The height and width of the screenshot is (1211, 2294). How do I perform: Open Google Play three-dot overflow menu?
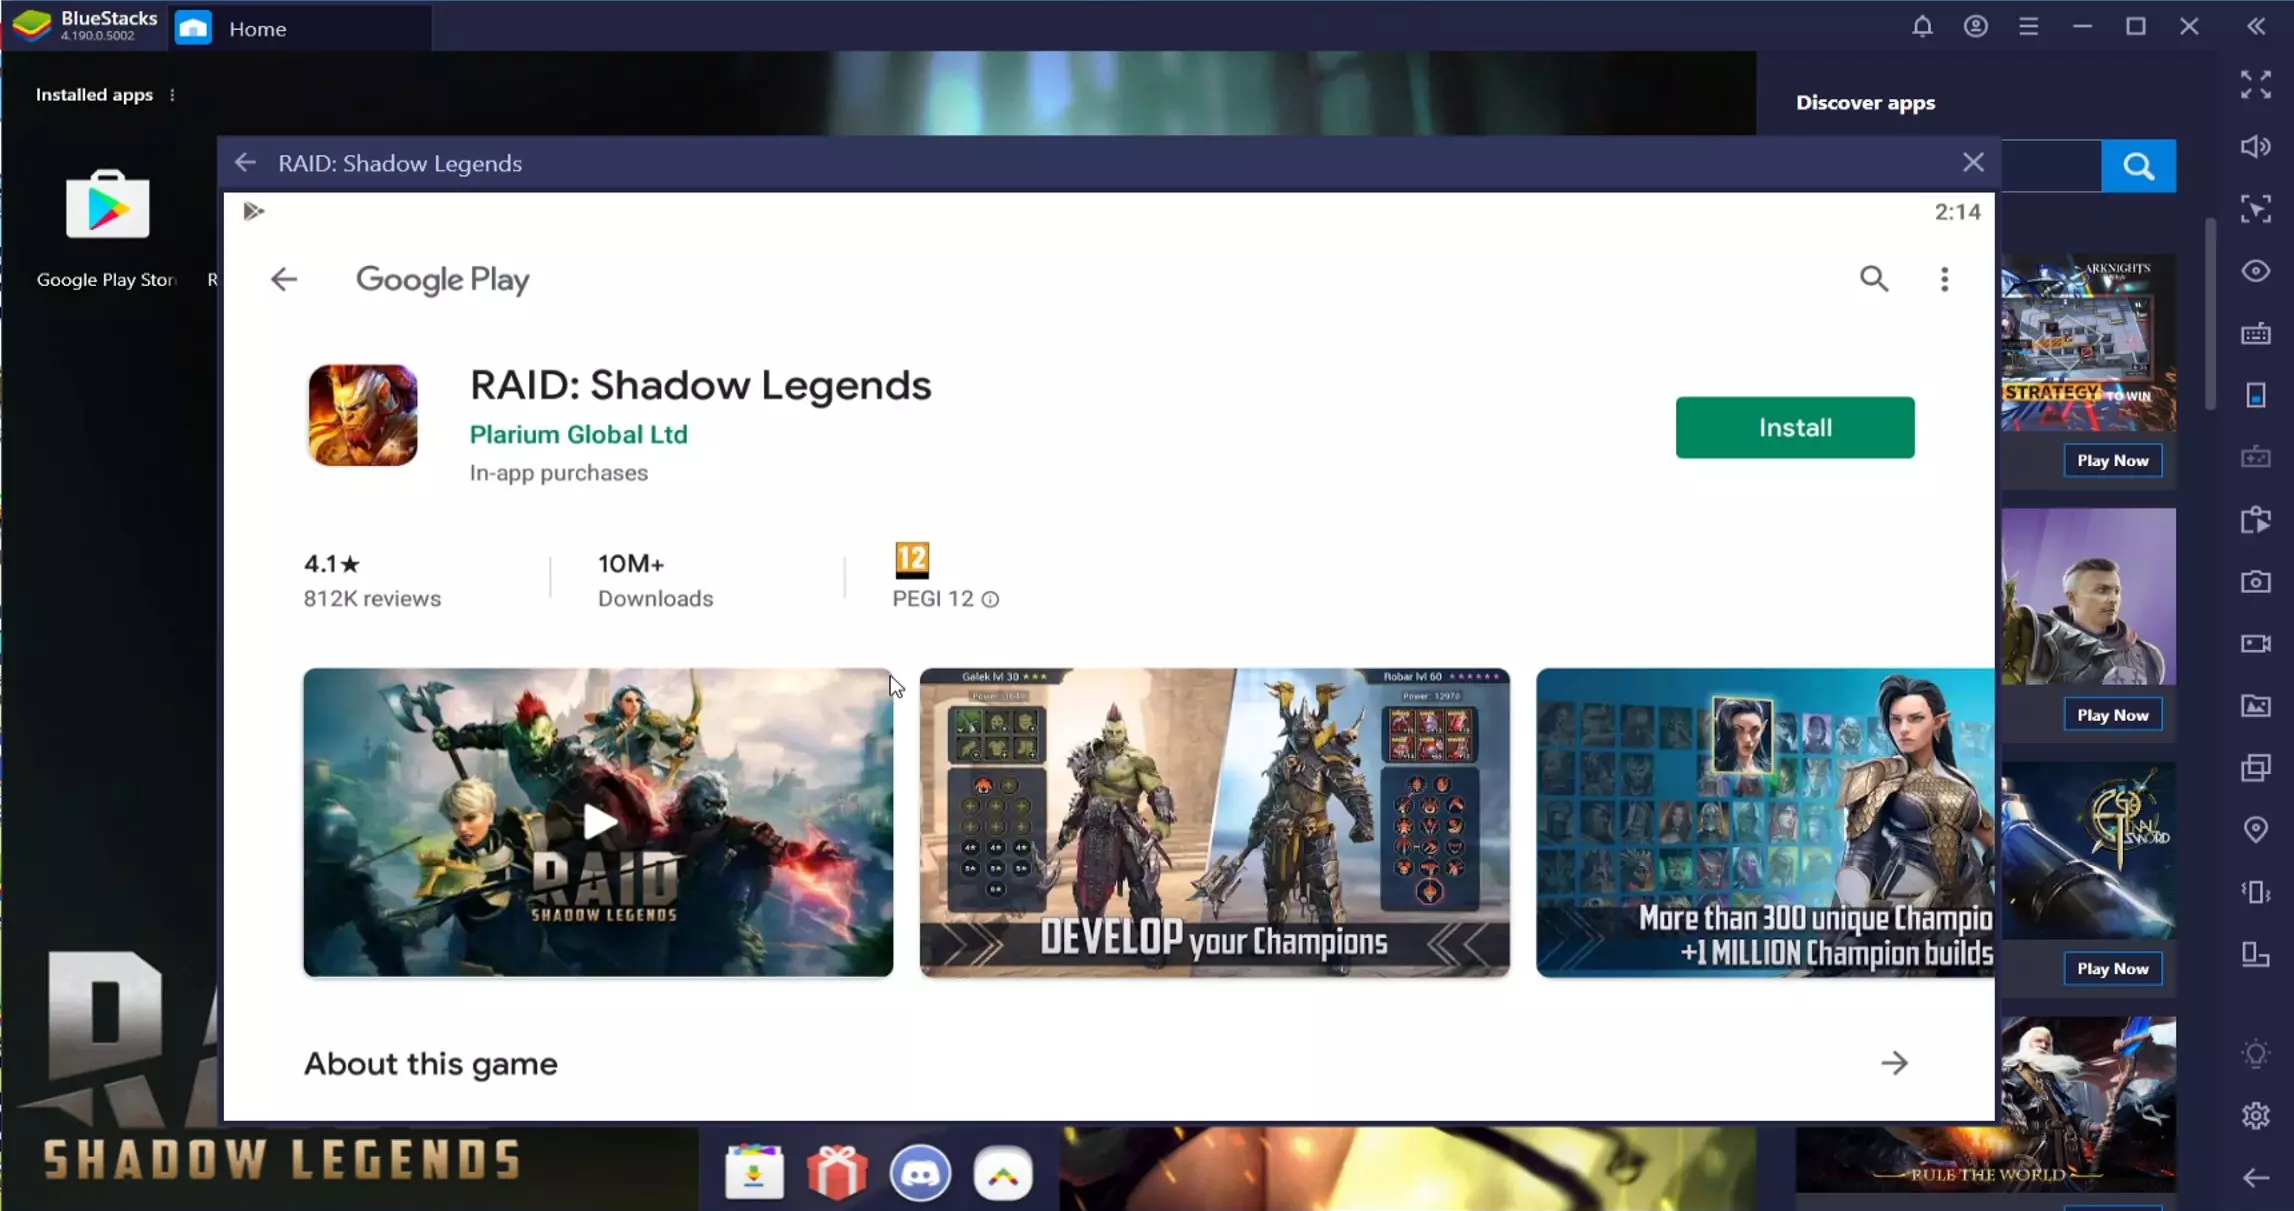1944,279
